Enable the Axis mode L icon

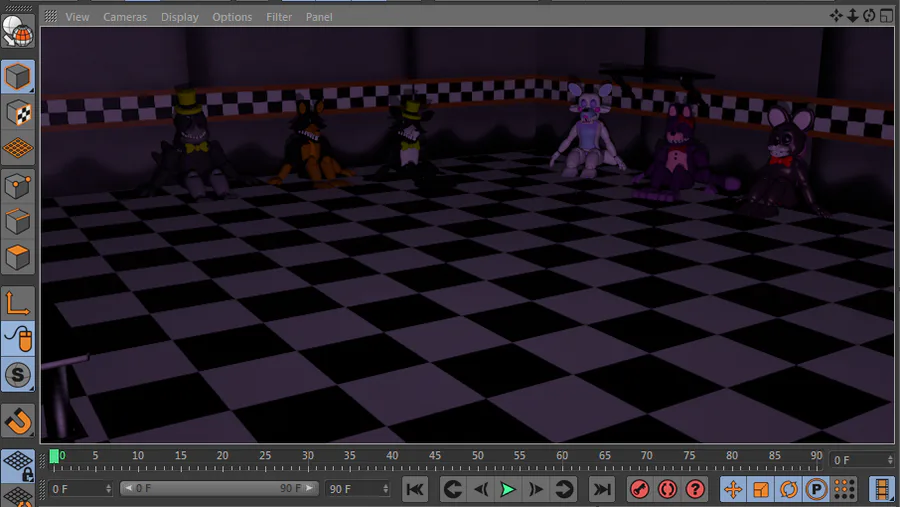coord(18,303)
